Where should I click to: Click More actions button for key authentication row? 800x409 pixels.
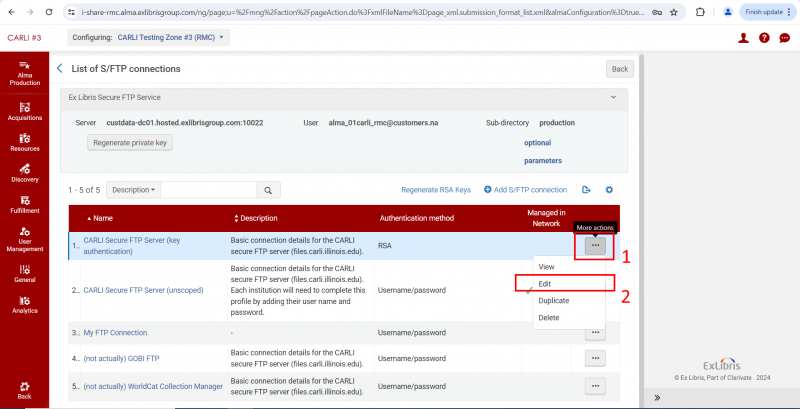point(595,245)
